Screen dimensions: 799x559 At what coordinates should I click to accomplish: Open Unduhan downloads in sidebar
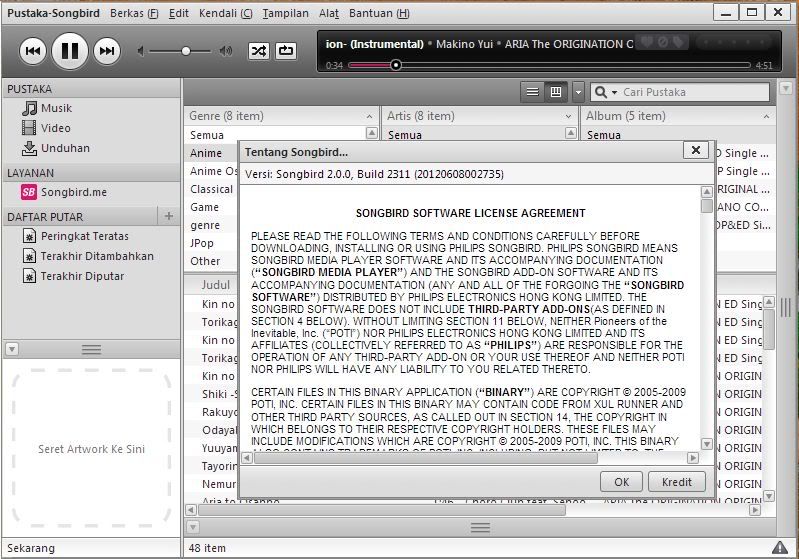coord(56,148)
